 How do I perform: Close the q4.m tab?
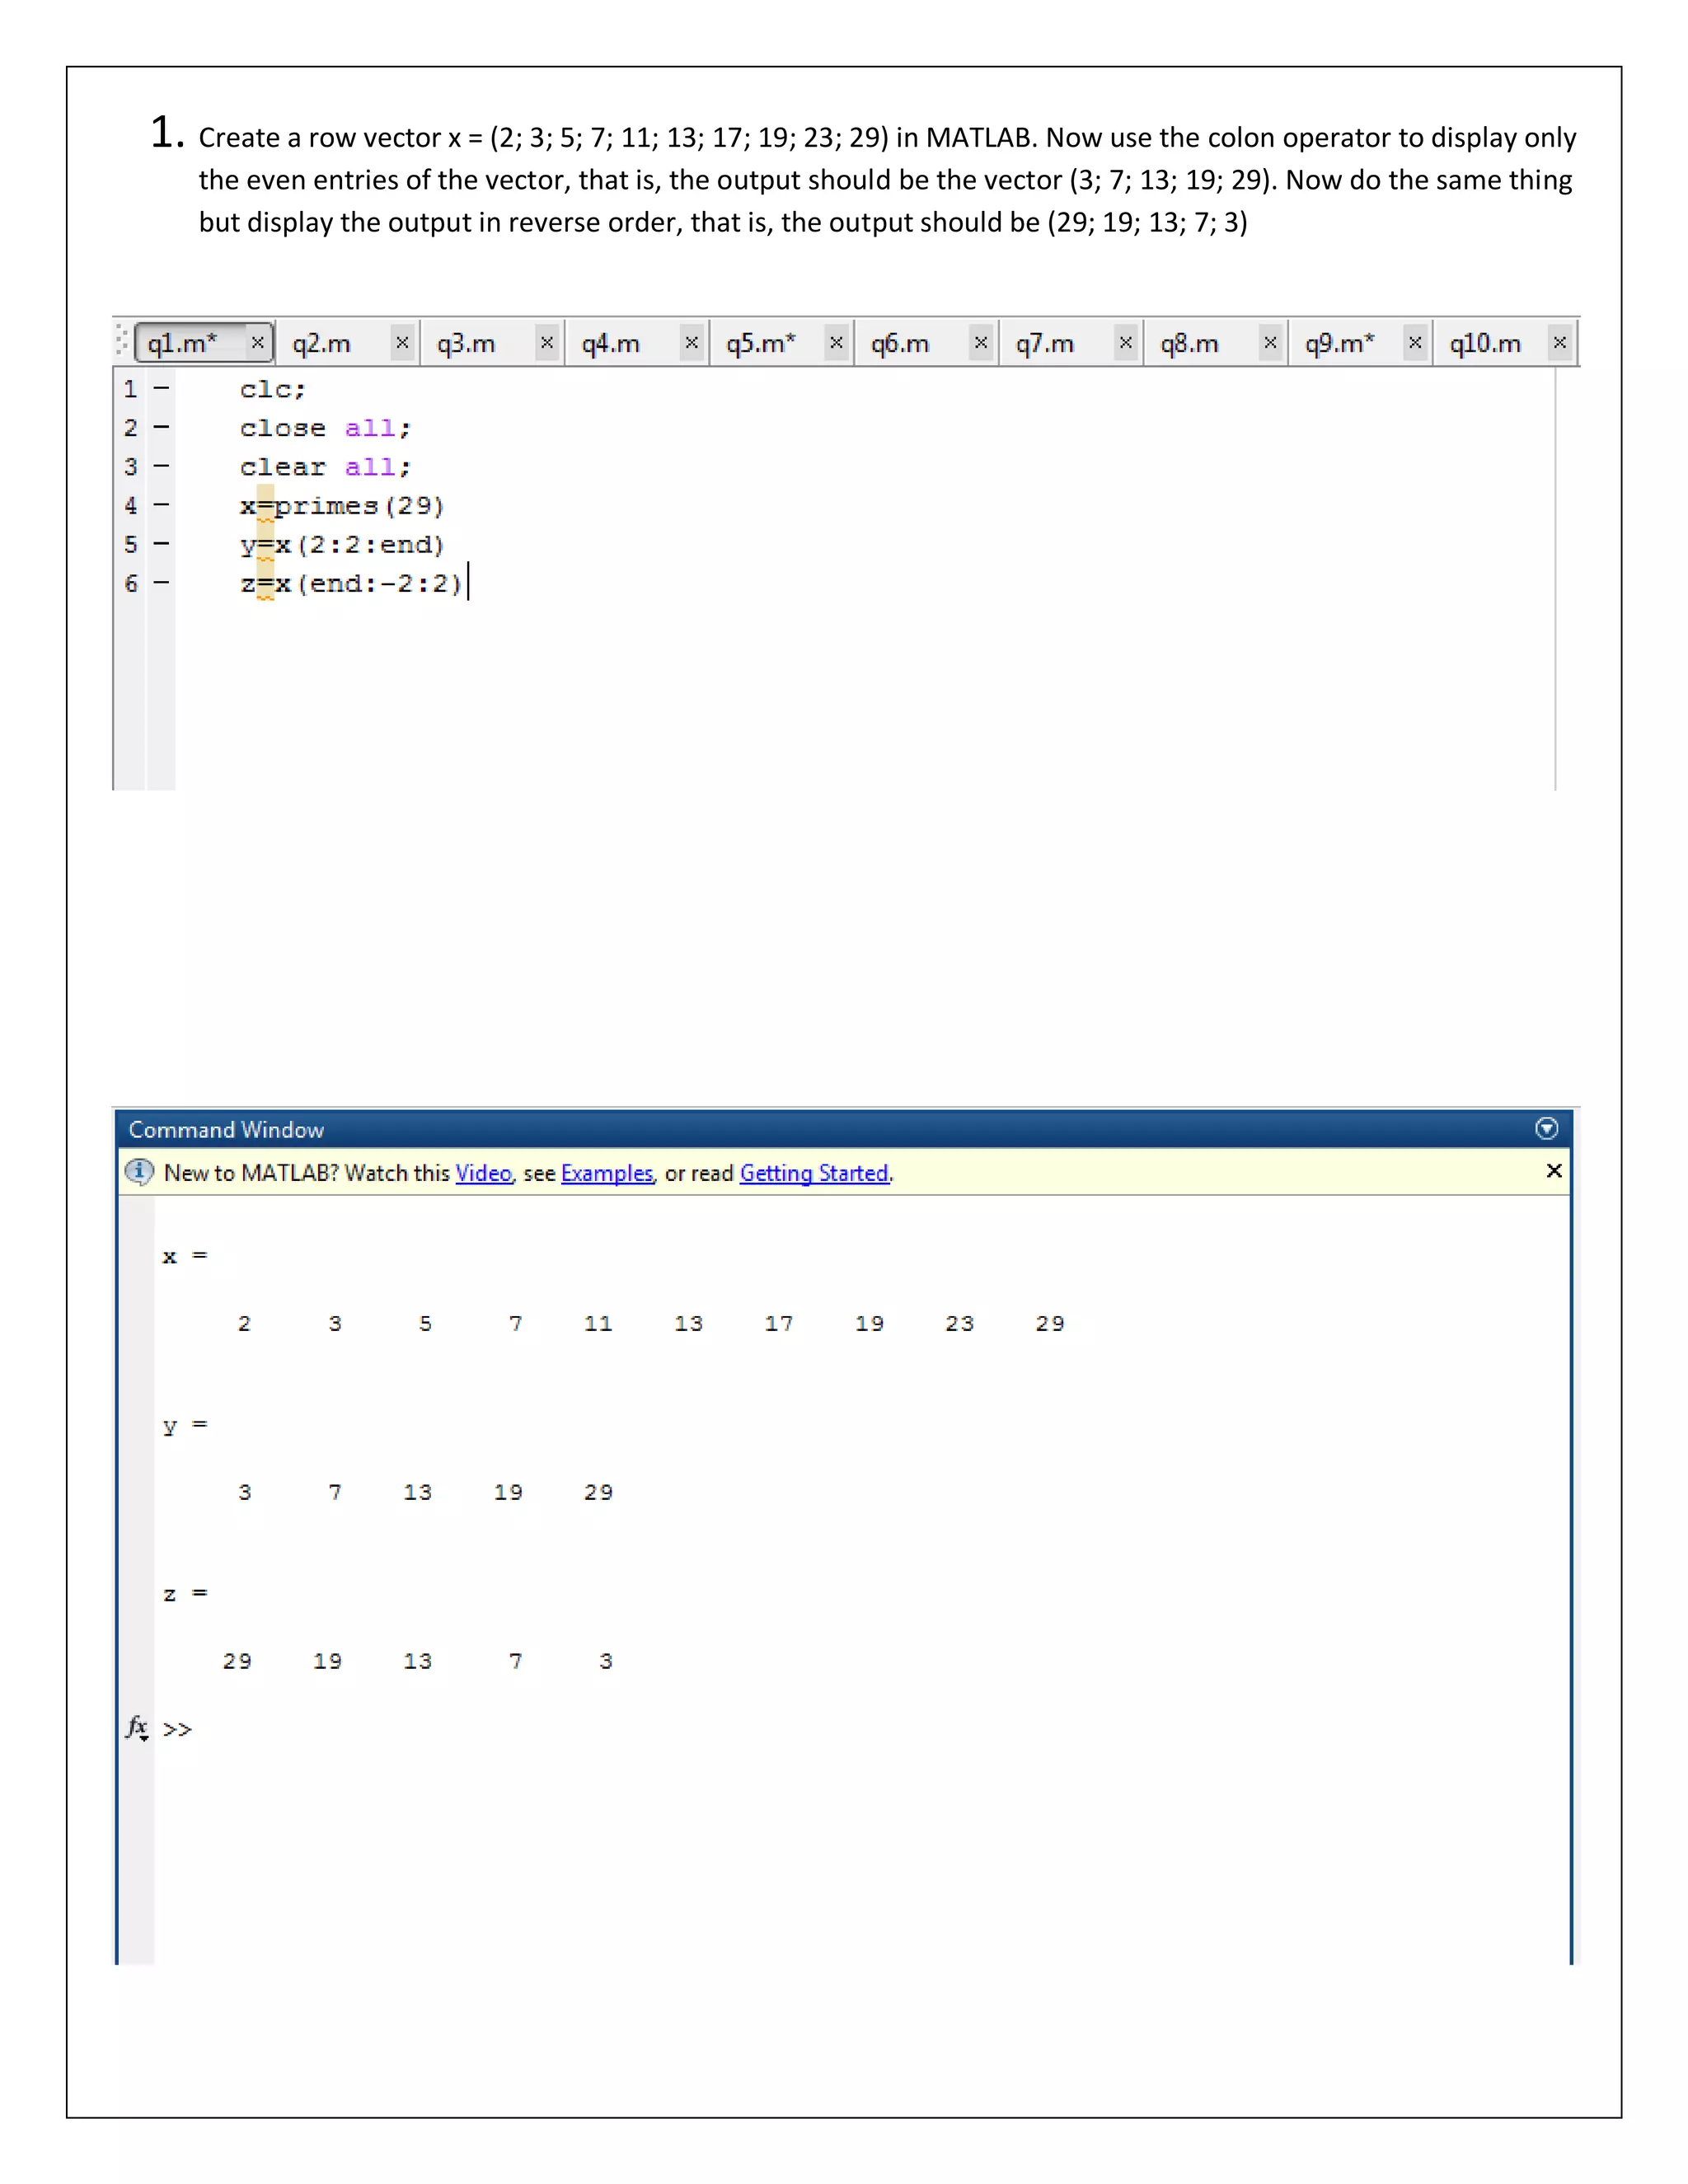[691, 342]
